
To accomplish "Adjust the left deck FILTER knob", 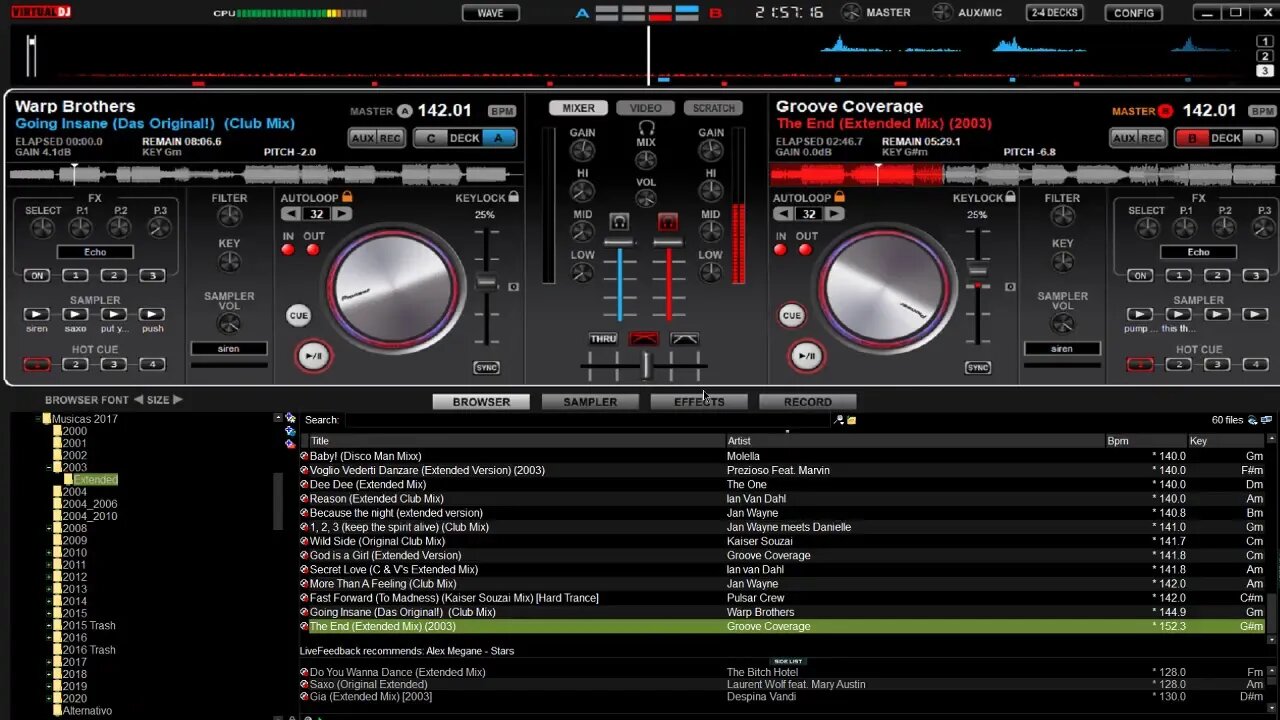I will tap(229, 217).
